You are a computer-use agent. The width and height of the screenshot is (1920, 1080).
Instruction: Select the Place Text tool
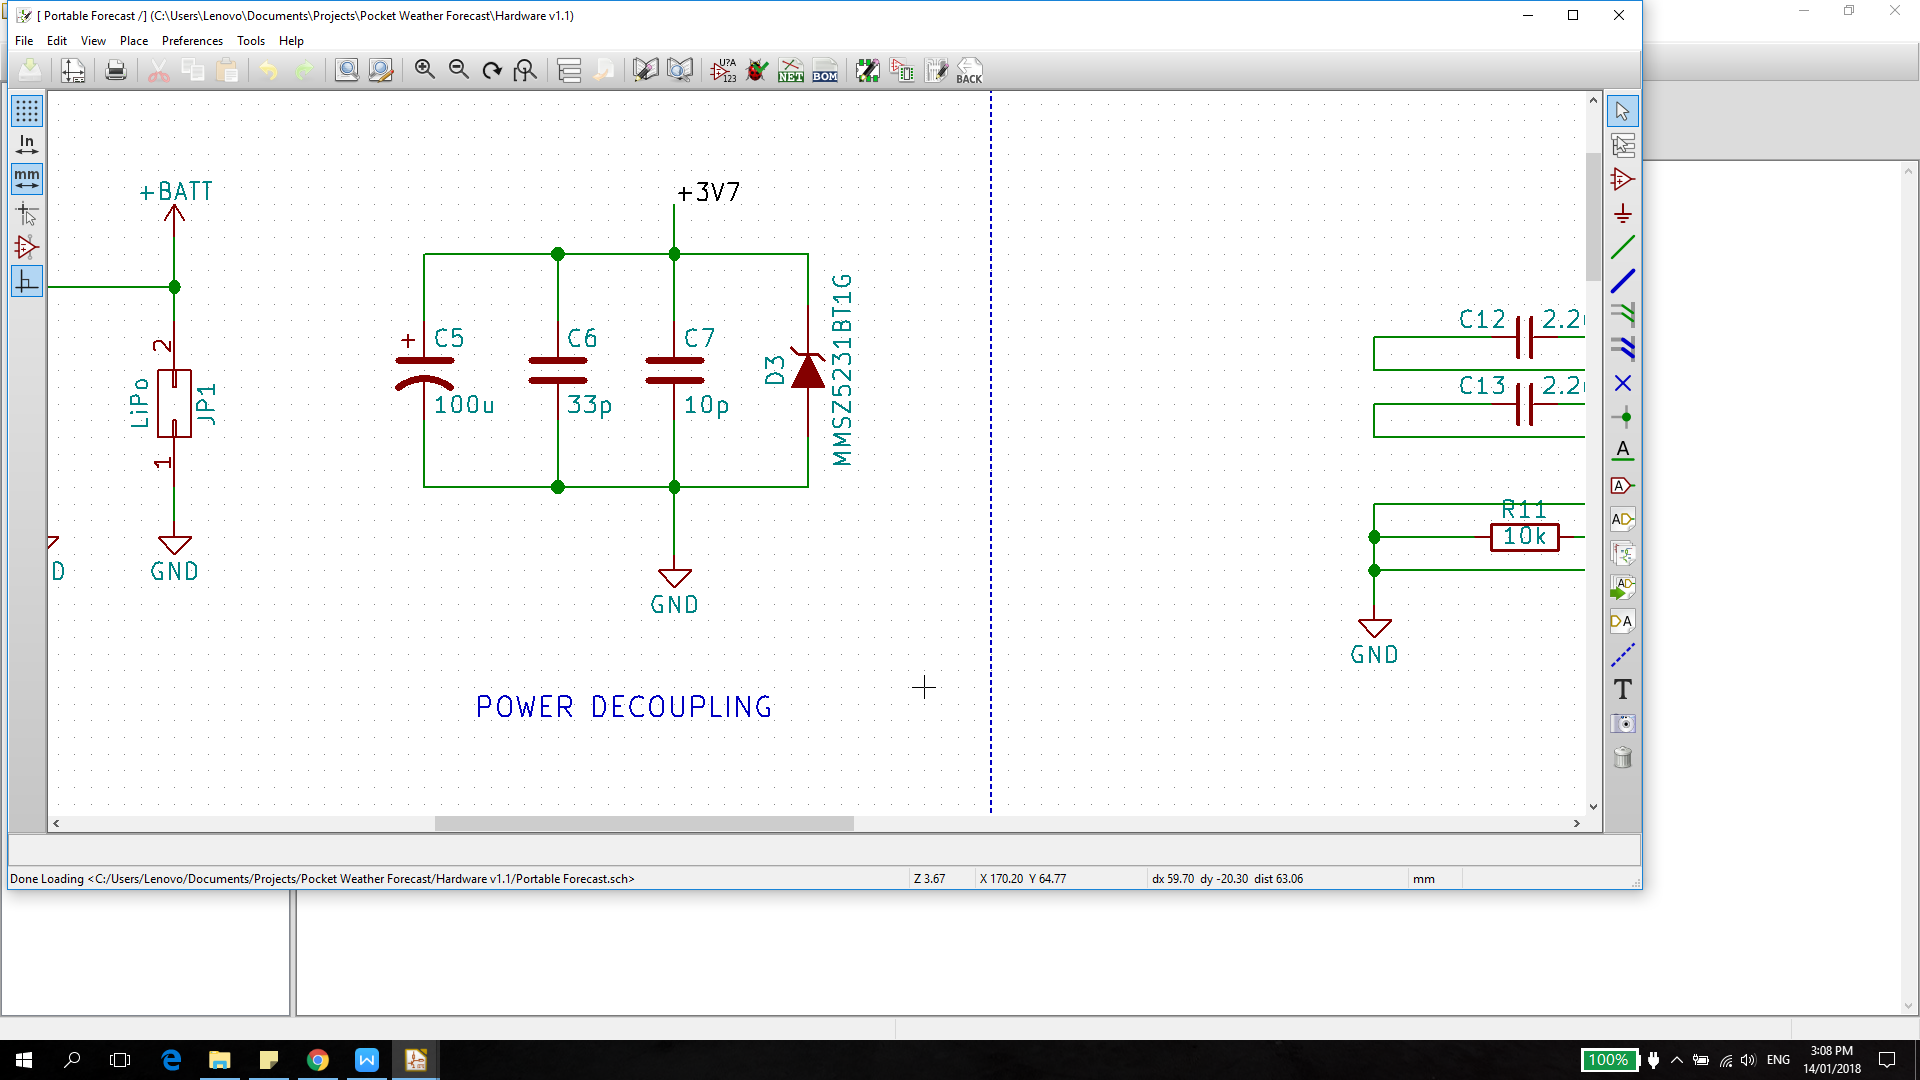tap(1622, 689)
